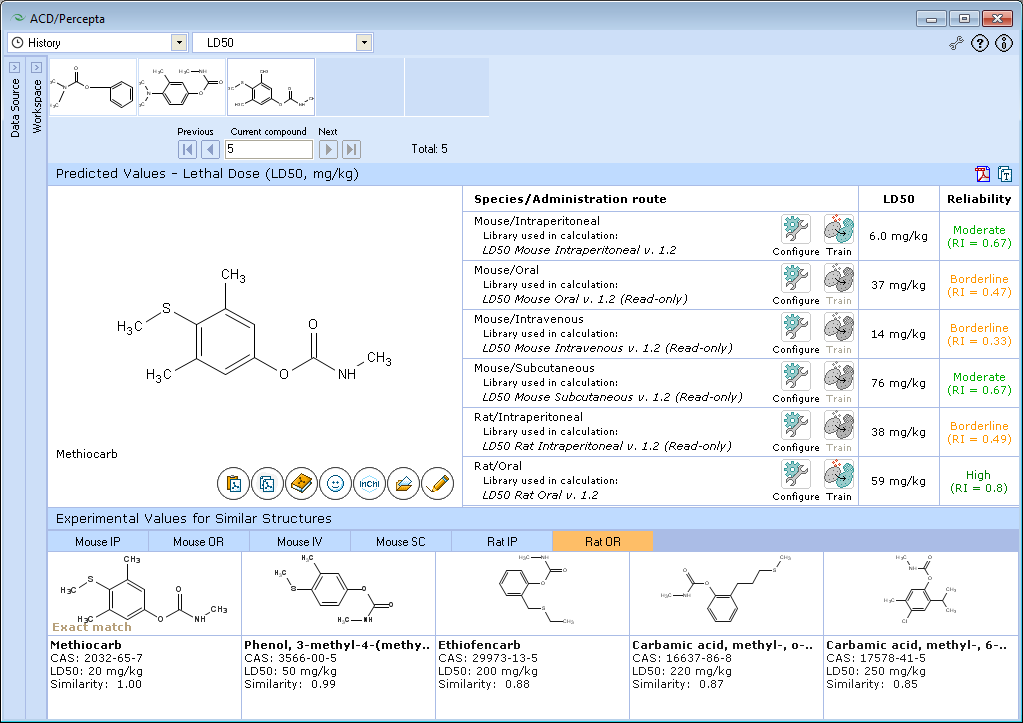The height and width of the screenshot is (723, 1023).
Task: Click the open file folder icon
Action: (x=403, y=484)
